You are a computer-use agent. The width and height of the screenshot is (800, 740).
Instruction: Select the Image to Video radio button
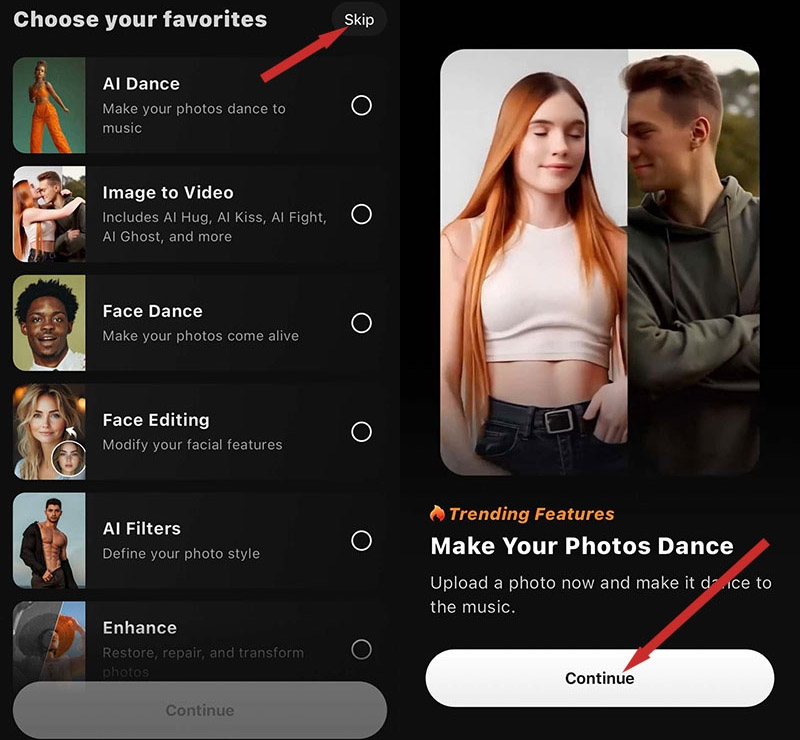click(361, 214)
